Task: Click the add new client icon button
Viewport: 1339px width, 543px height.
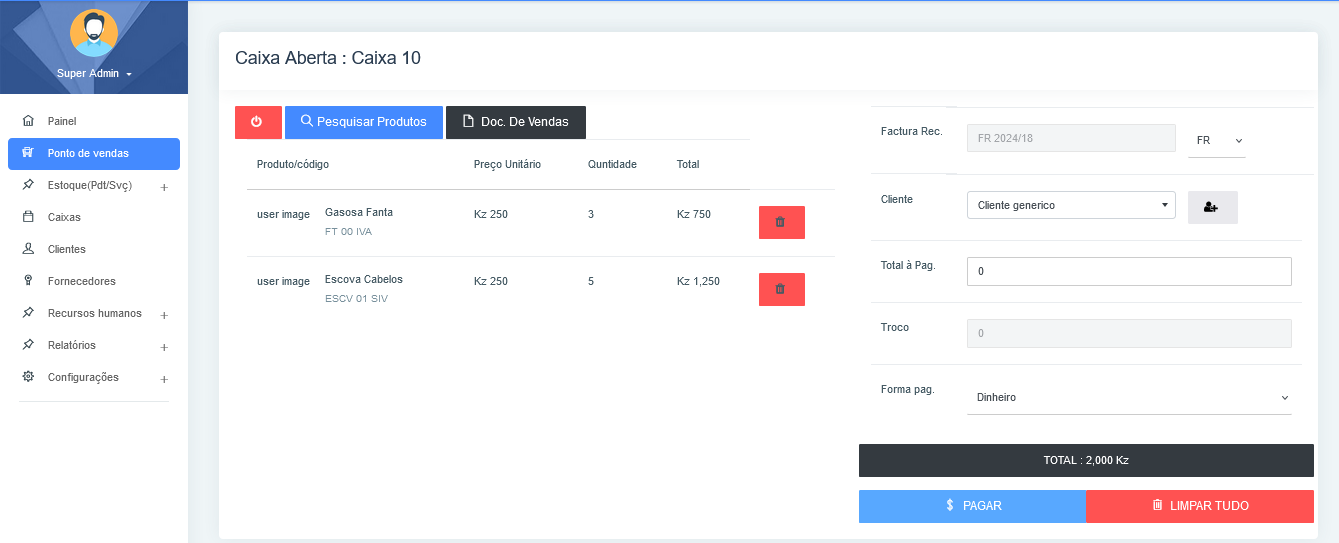Action: [x=1212, y=207]
